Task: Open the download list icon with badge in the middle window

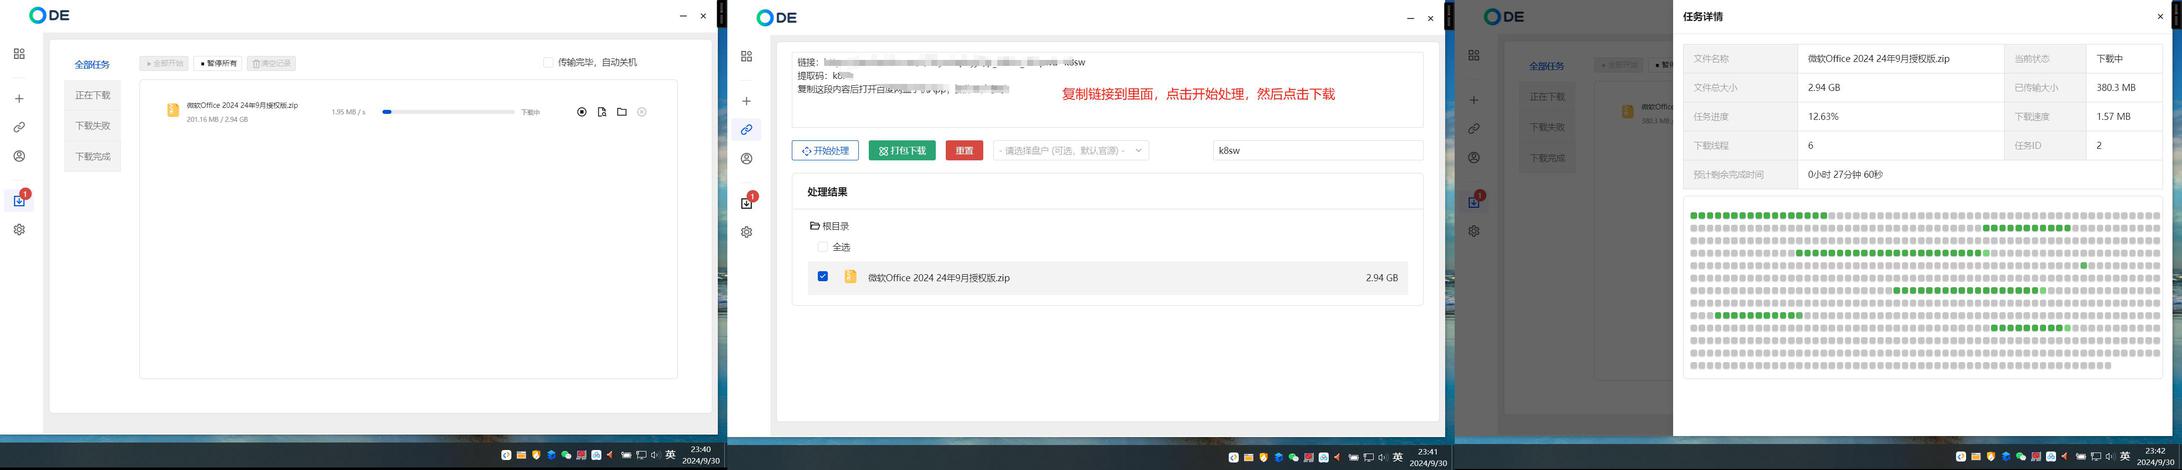Action: [x=746, y=203]
